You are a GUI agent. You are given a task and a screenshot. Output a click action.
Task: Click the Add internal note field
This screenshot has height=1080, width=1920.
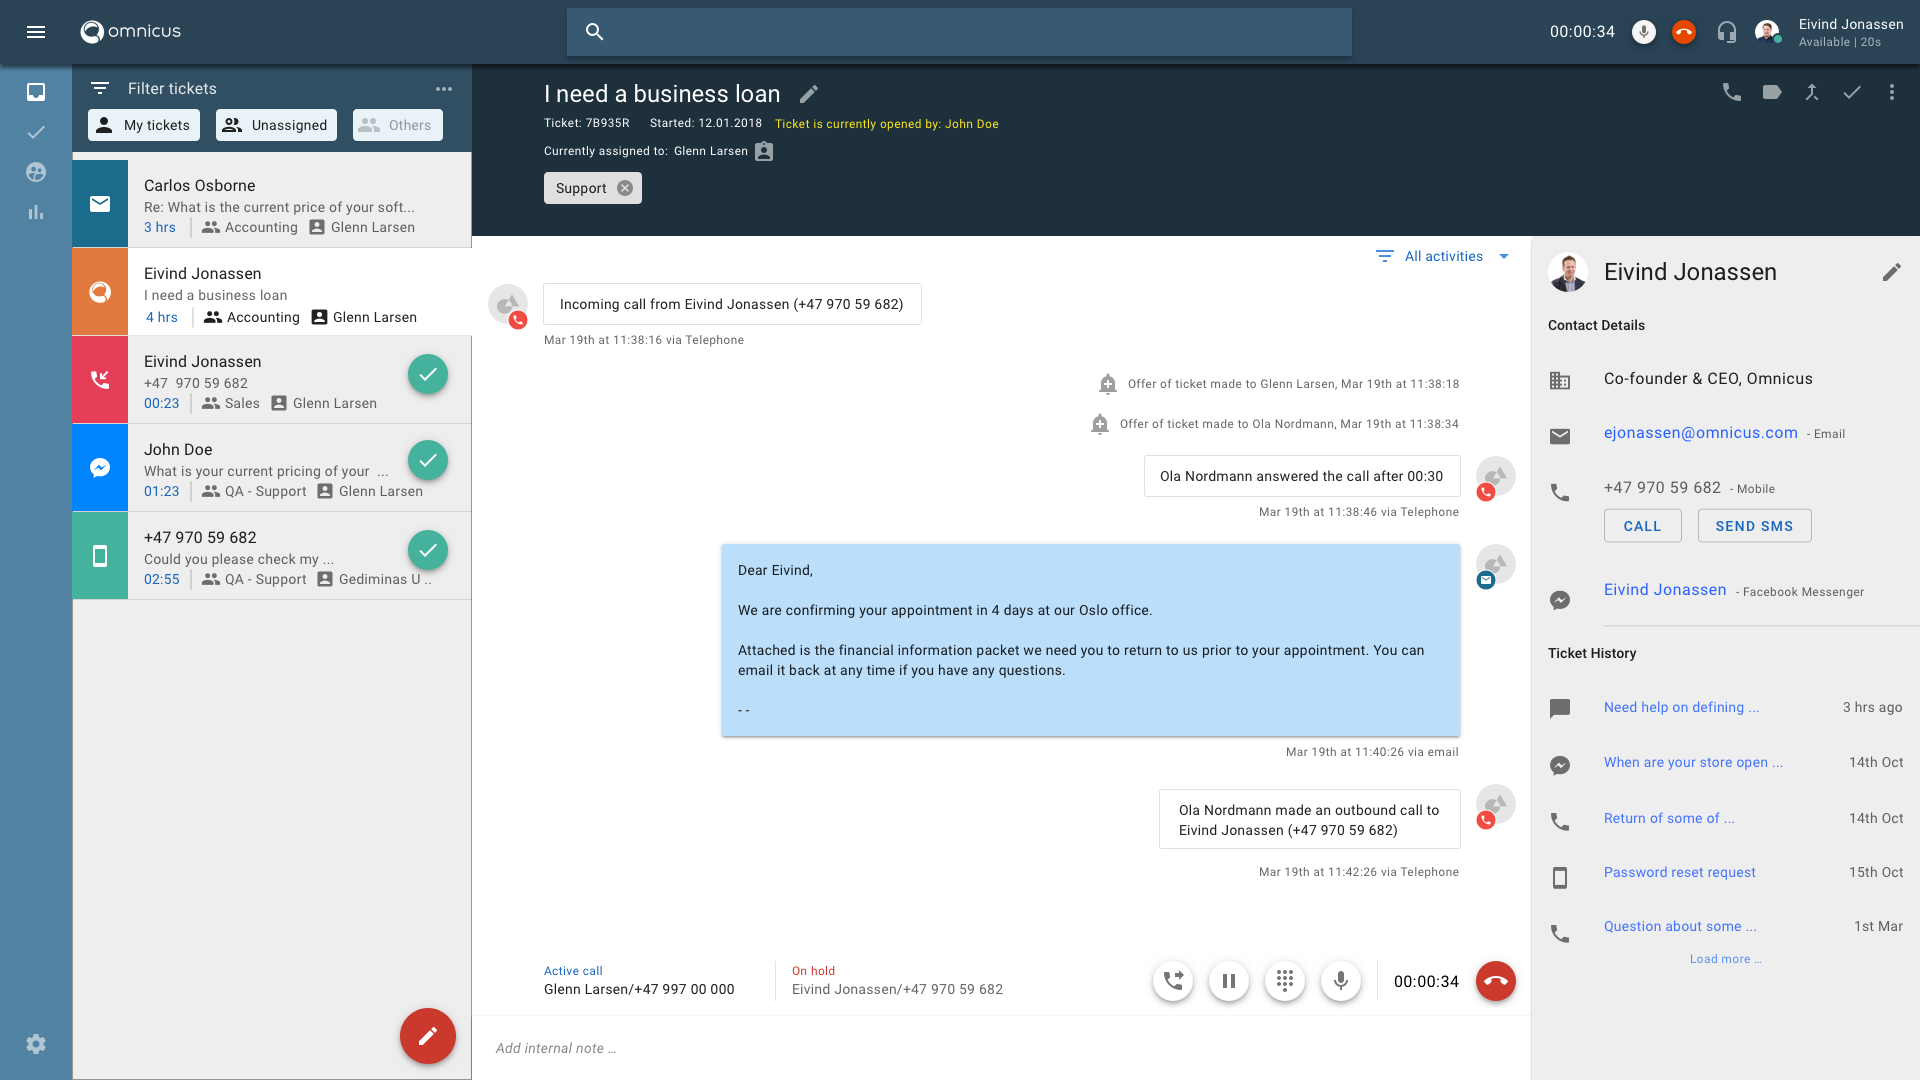point(1000,1048)
